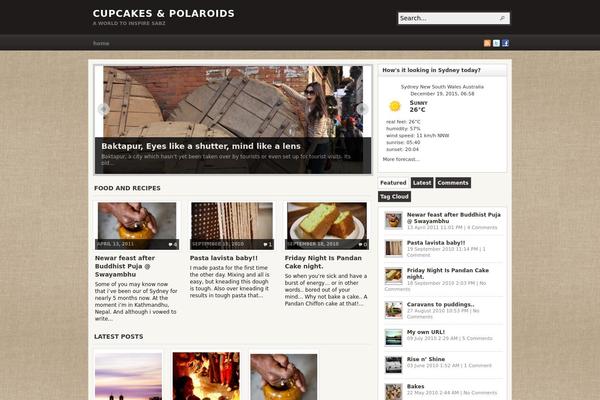Open the RSS feed icon

(x=487, y=43)
